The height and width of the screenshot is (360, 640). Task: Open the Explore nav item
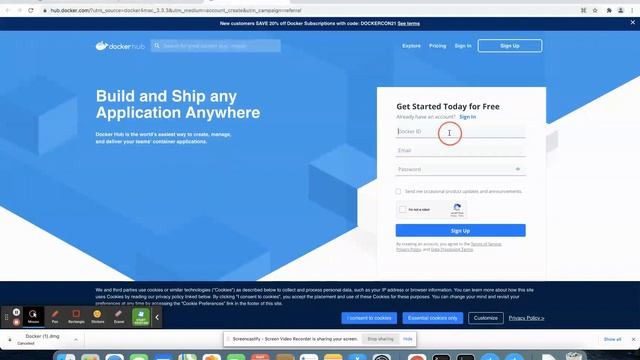pos(411,46)
